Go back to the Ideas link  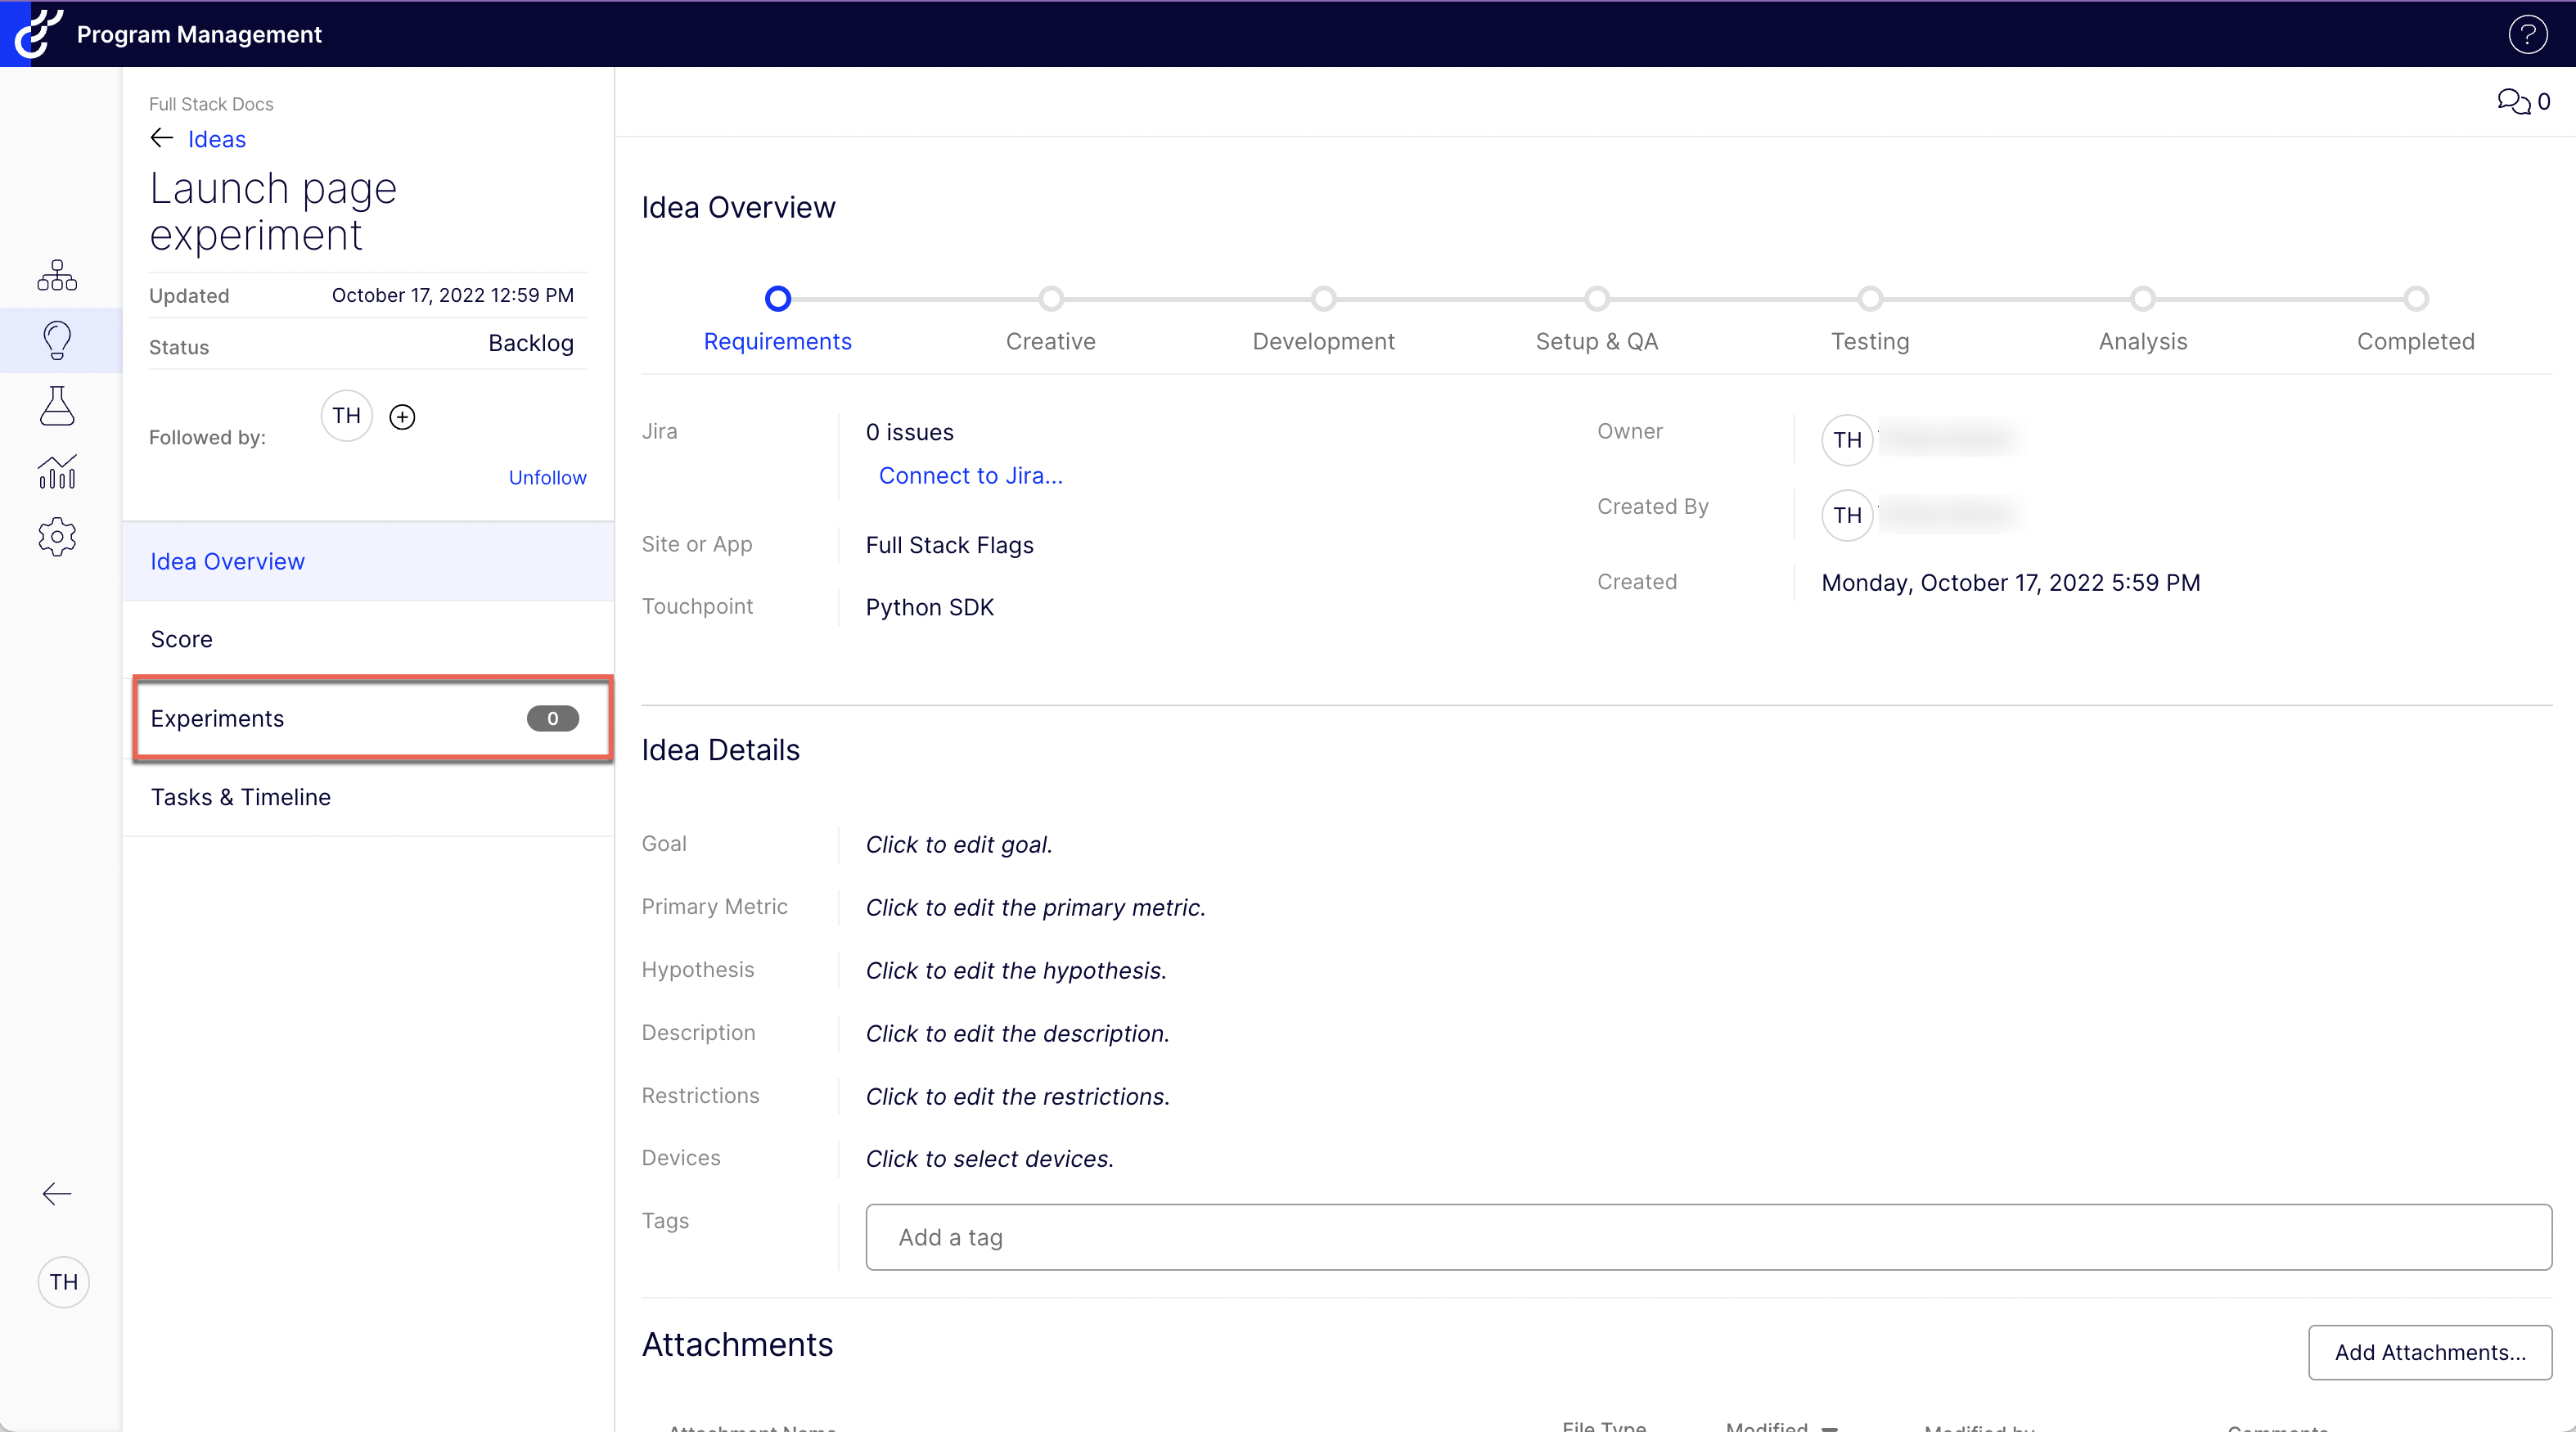pyautogui.click(x=216, y=139)
